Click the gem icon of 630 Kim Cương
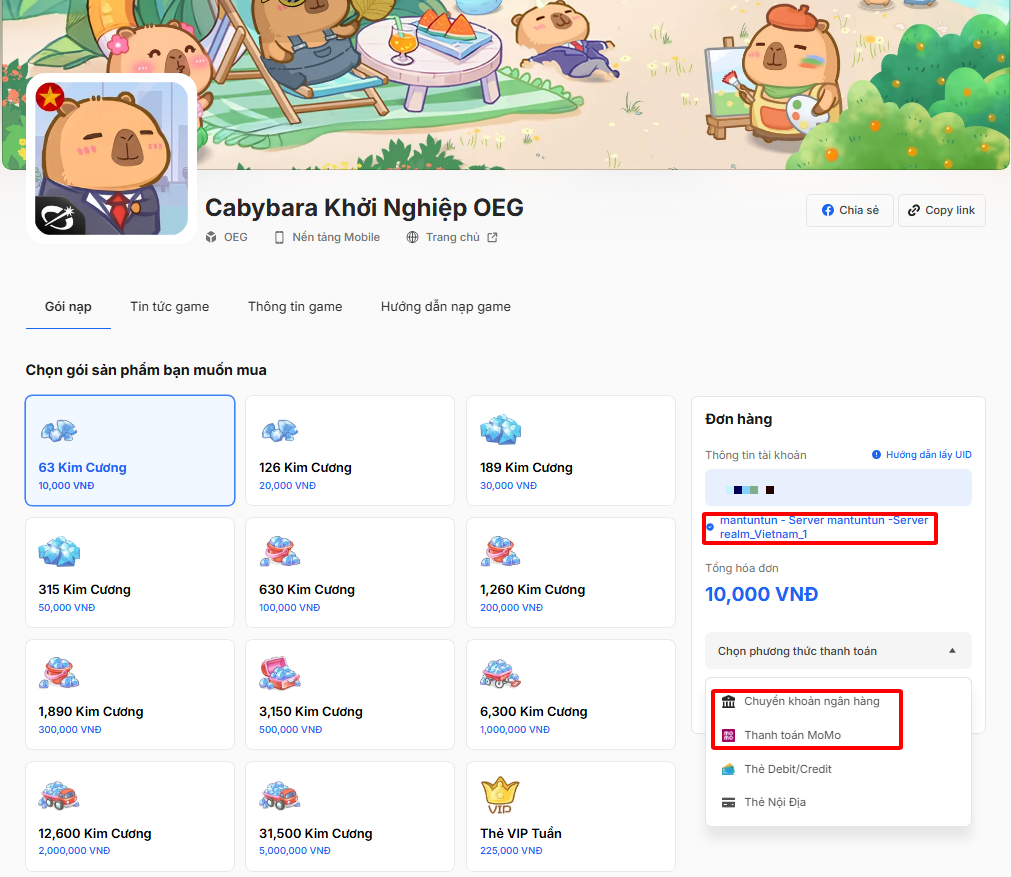Image resolution: width=1011 pixels, height=877 pixels. [x=280, y=551]
